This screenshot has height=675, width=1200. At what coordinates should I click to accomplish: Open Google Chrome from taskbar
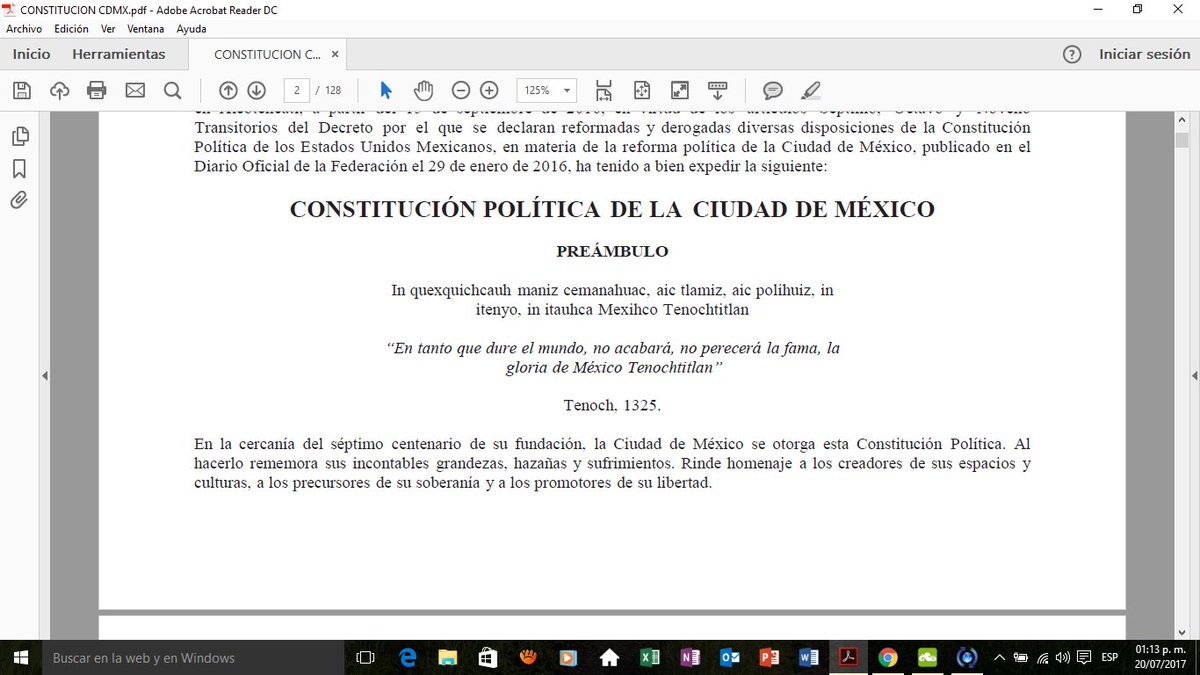(888, 657)
